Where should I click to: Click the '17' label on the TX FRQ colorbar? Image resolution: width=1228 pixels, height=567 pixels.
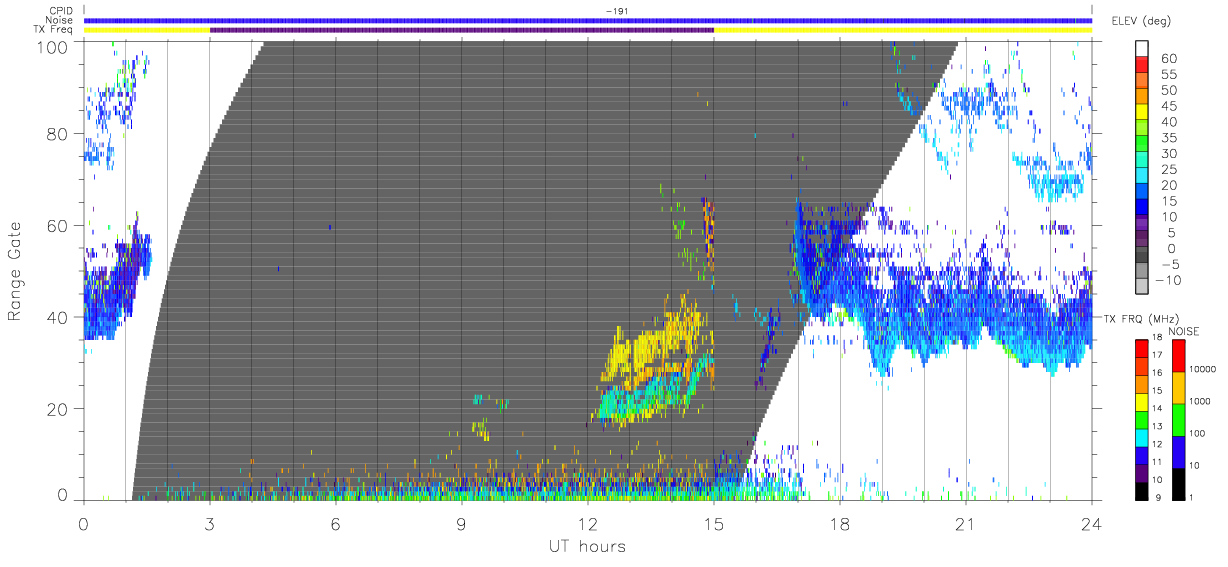(x=1159, y=356)
